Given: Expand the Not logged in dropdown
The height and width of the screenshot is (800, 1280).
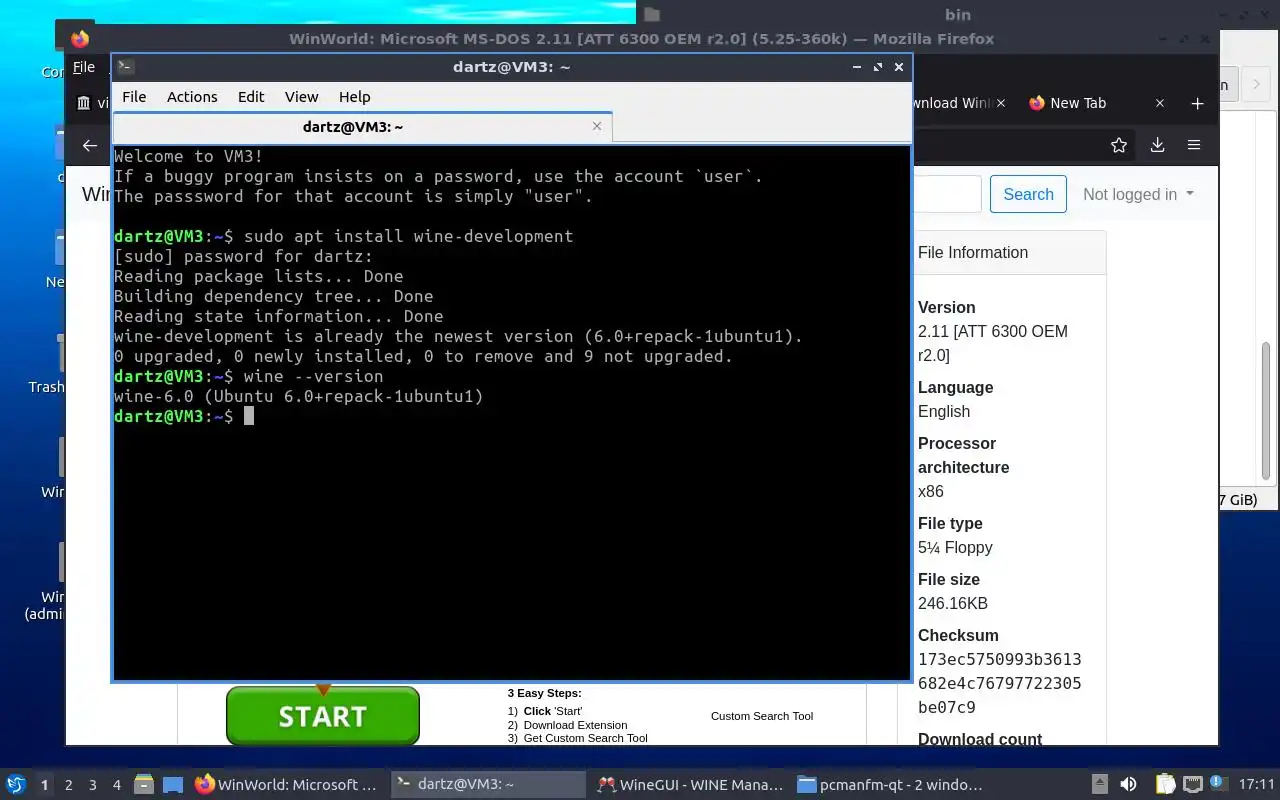Looking at the screenshot, I should [x=1138, y=194].
